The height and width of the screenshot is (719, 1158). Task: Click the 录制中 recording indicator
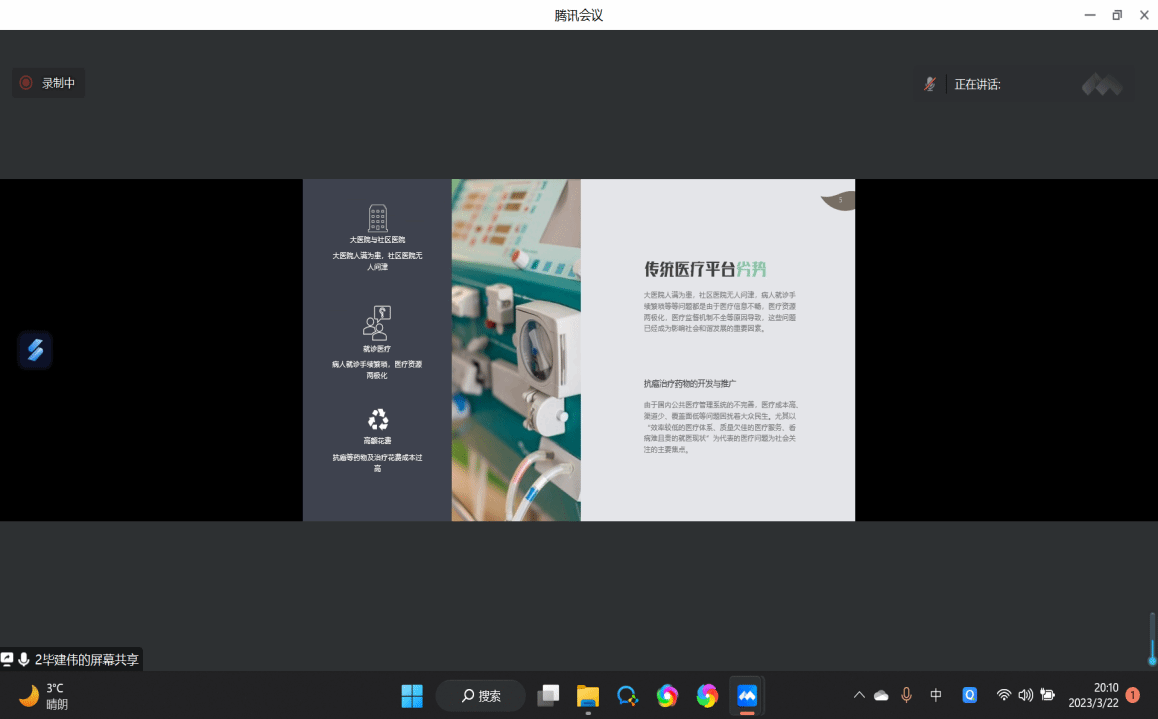48,83
